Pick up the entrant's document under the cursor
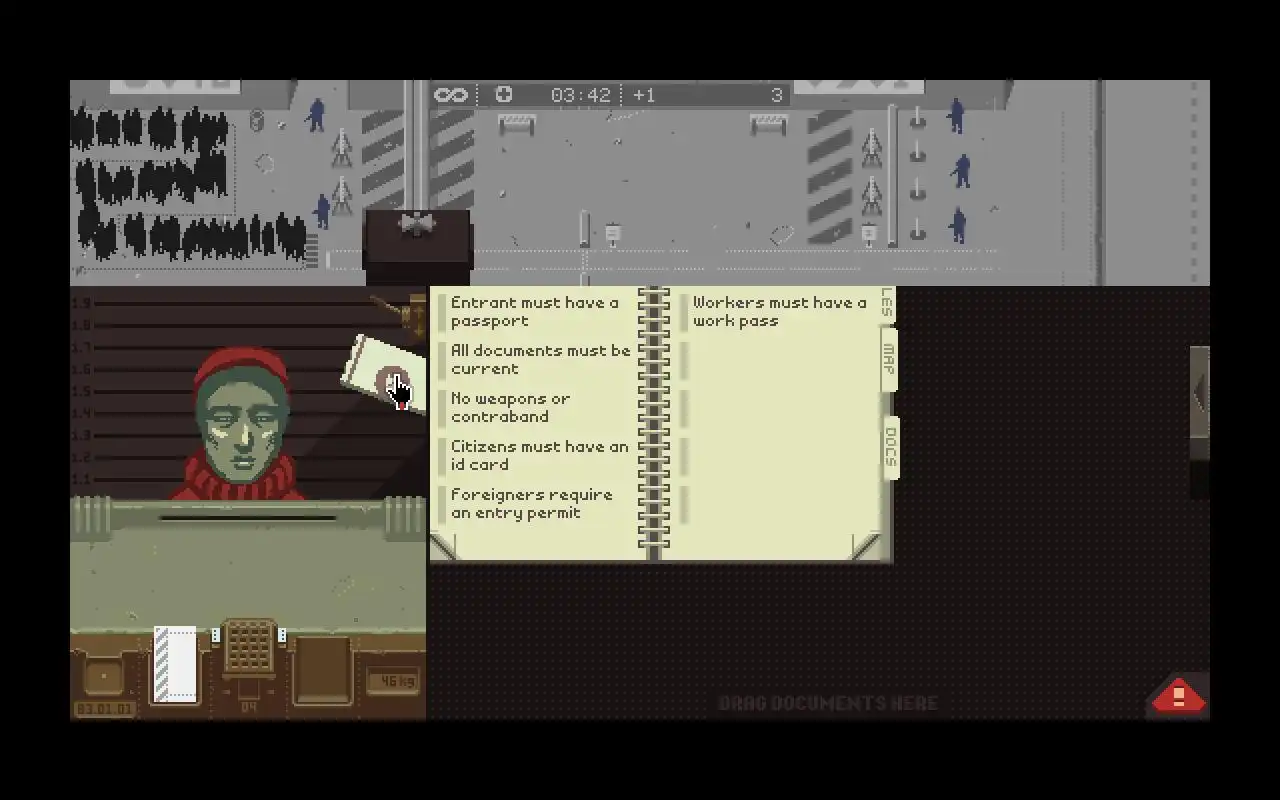Image resolution: width=1280 pixels, height=800 pixels. coord(385,374)
